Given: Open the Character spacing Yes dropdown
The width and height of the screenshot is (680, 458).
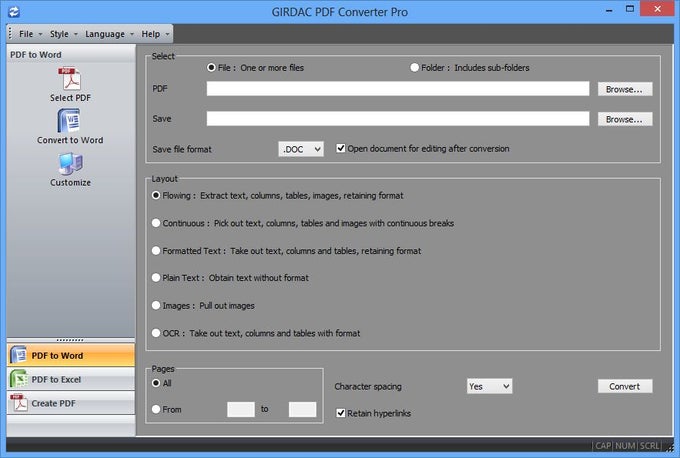Looking at the screenshot, I should click(x=490, y=386).
